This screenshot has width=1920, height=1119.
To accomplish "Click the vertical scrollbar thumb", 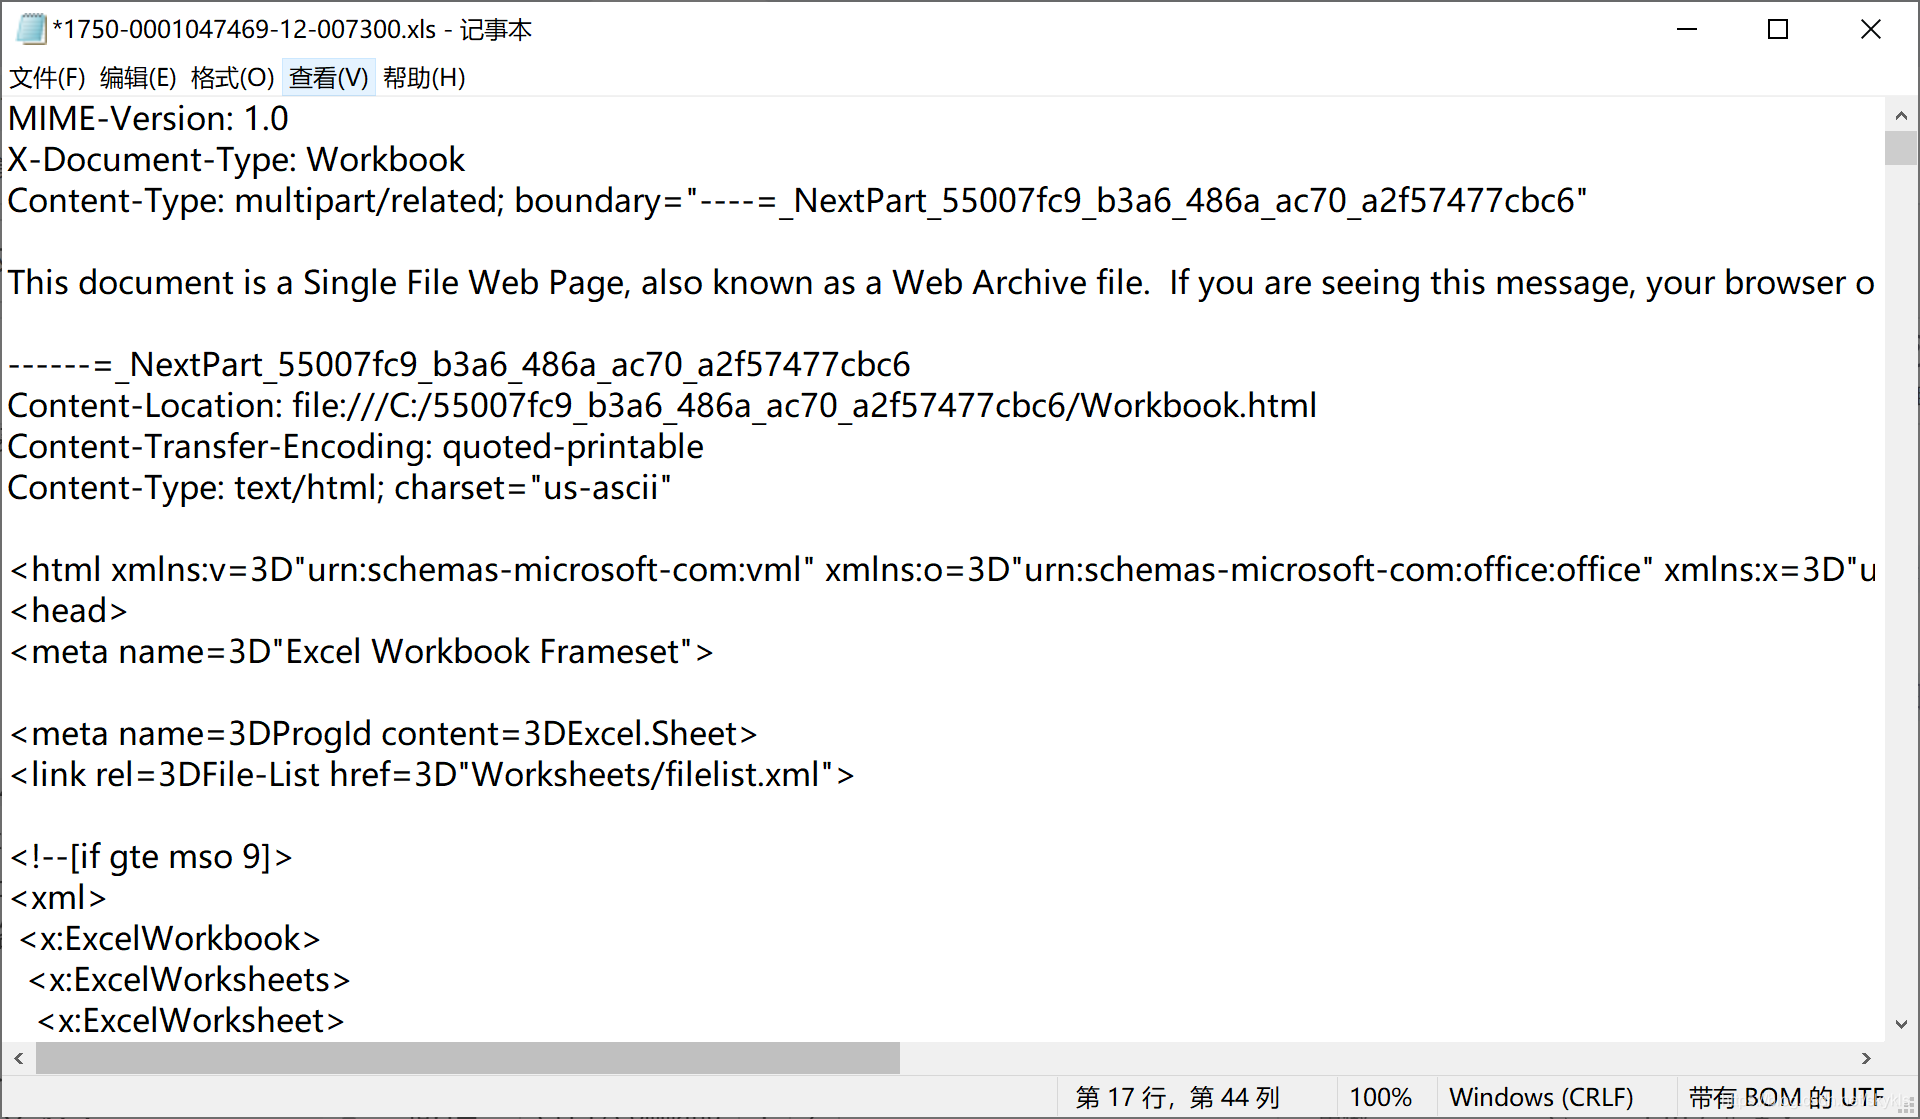I will [1901, 148].
